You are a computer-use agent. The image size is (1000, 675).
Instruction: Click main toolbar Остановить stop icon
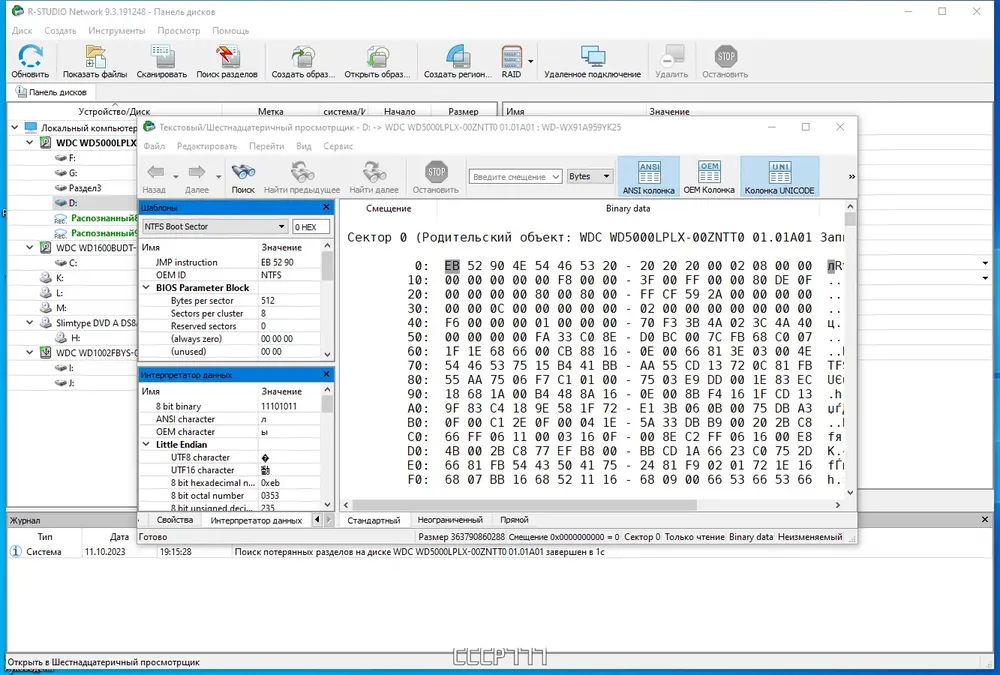(725, 57)
